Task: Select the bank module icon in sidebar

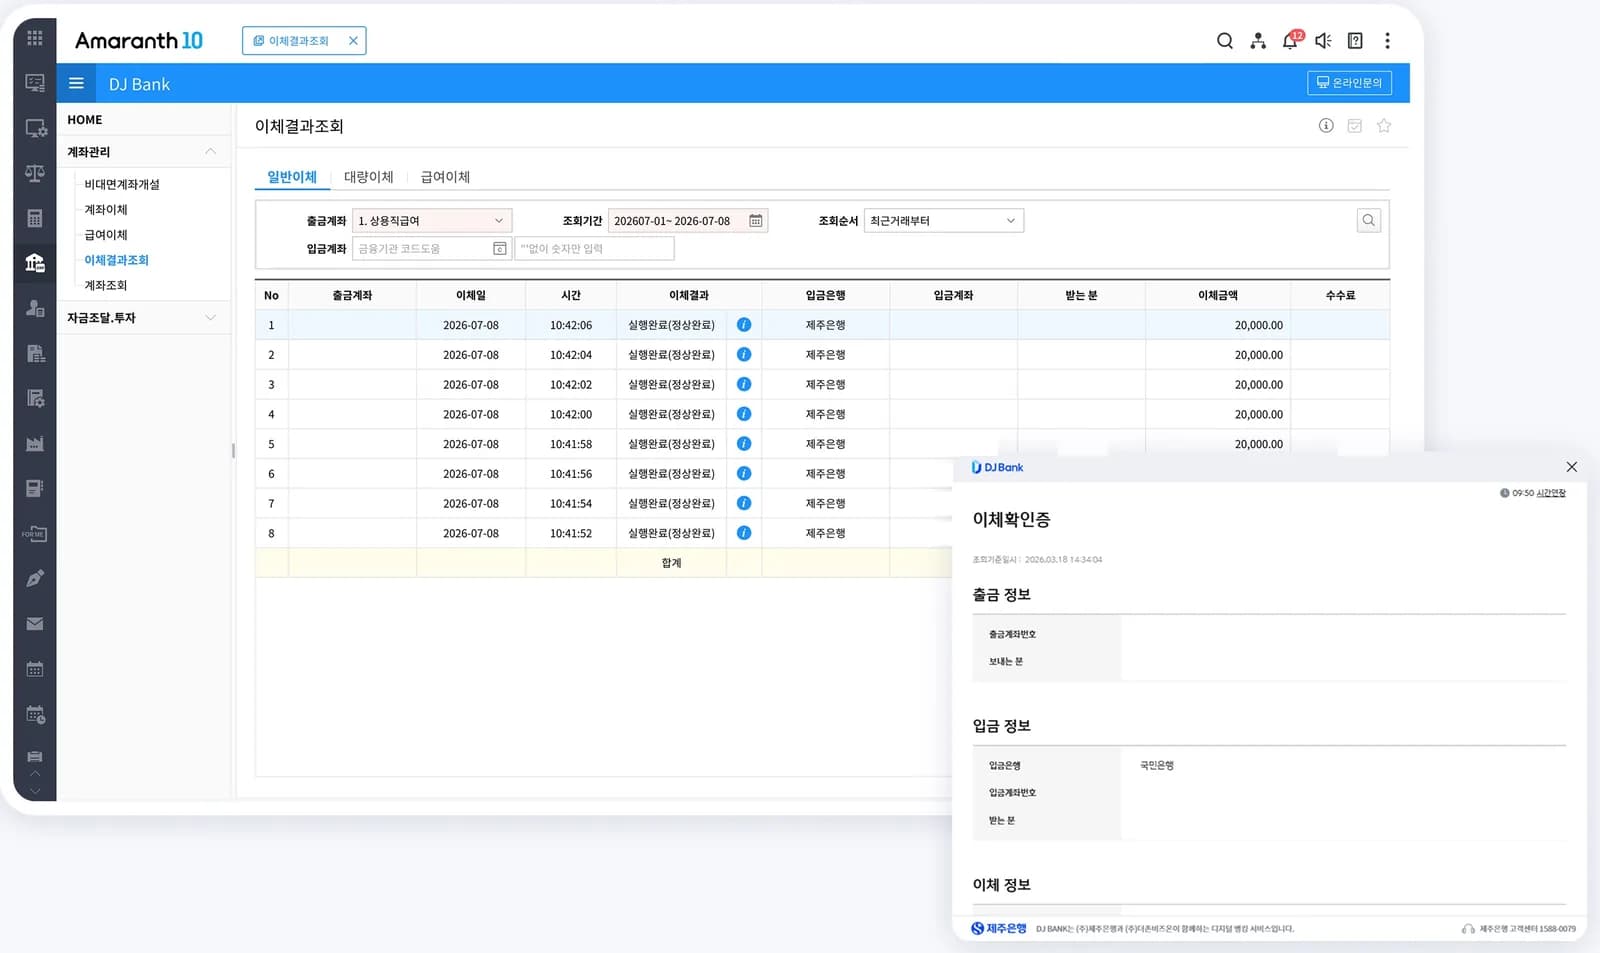Action: click(x=35, y=263)
